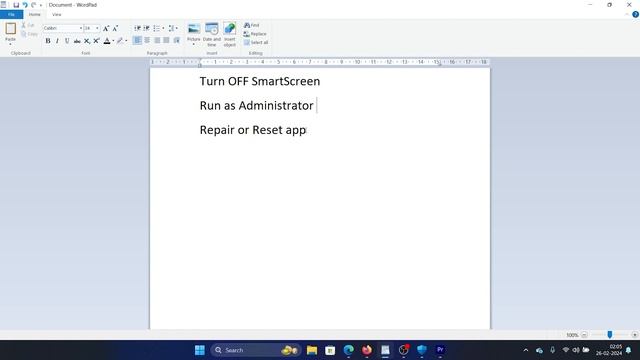Click the taskbar Search box

point(256,350)
